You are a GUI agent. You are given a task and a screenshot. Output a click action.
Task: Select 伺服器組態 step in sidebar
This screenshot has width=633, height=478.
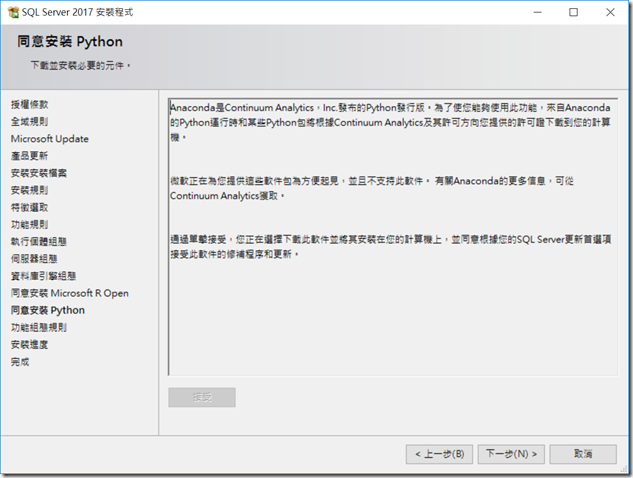pyautogui.click(x=34, y=259)
